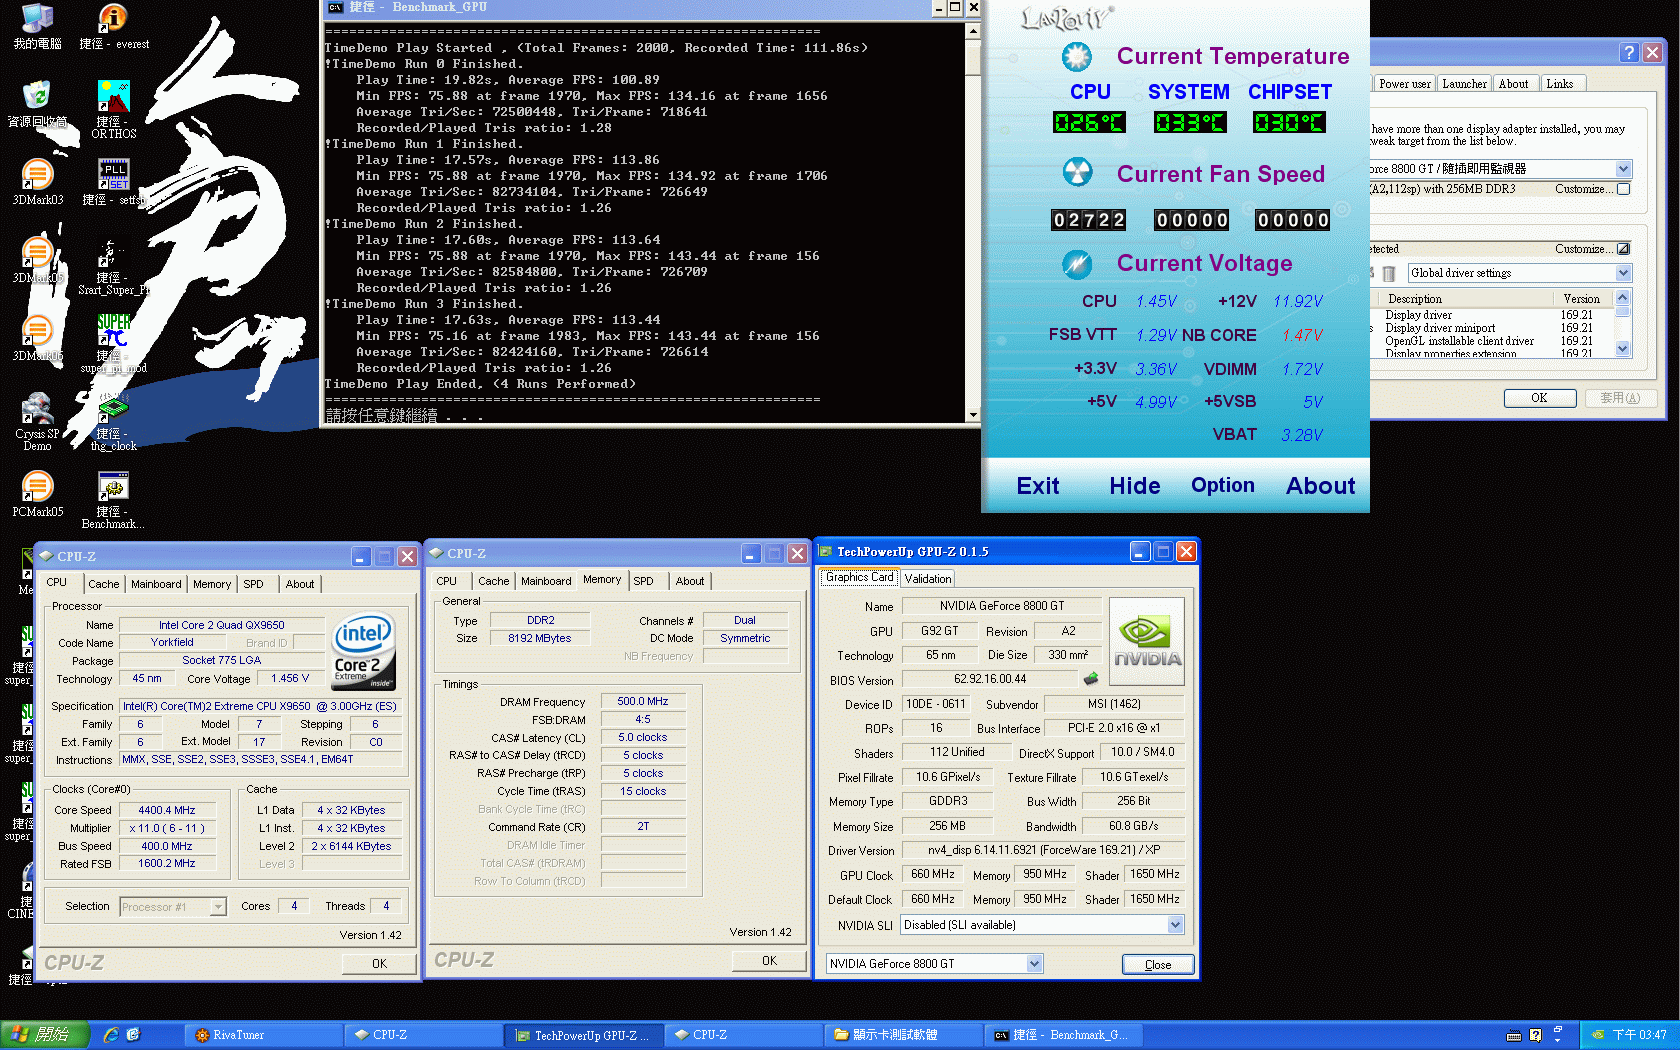Switch to RivaTuner in the taskbar
The width and height of the screenshot is (1680, 1050).
(264, 1035)
